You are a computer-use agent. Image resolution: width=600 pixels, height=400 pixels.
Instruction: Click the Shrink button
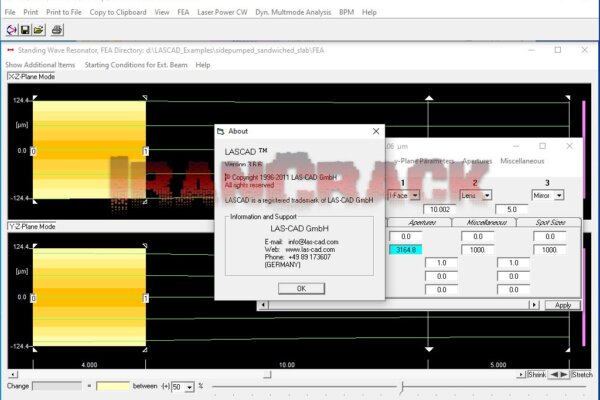tap(537, 375)
